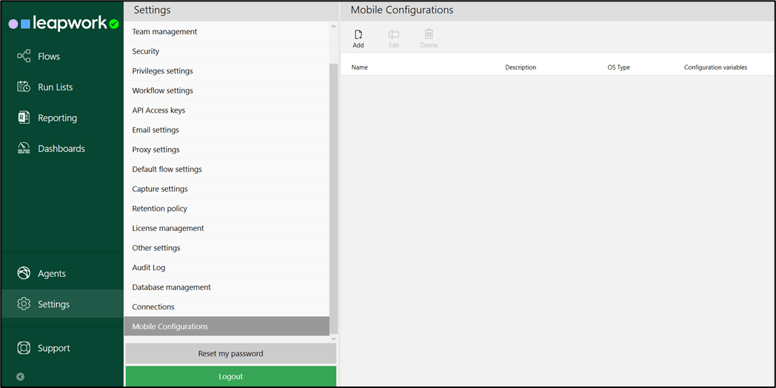Sort by the OS Type column header
This screenshot has height=388, width=776.
click(x=619, y=67)
